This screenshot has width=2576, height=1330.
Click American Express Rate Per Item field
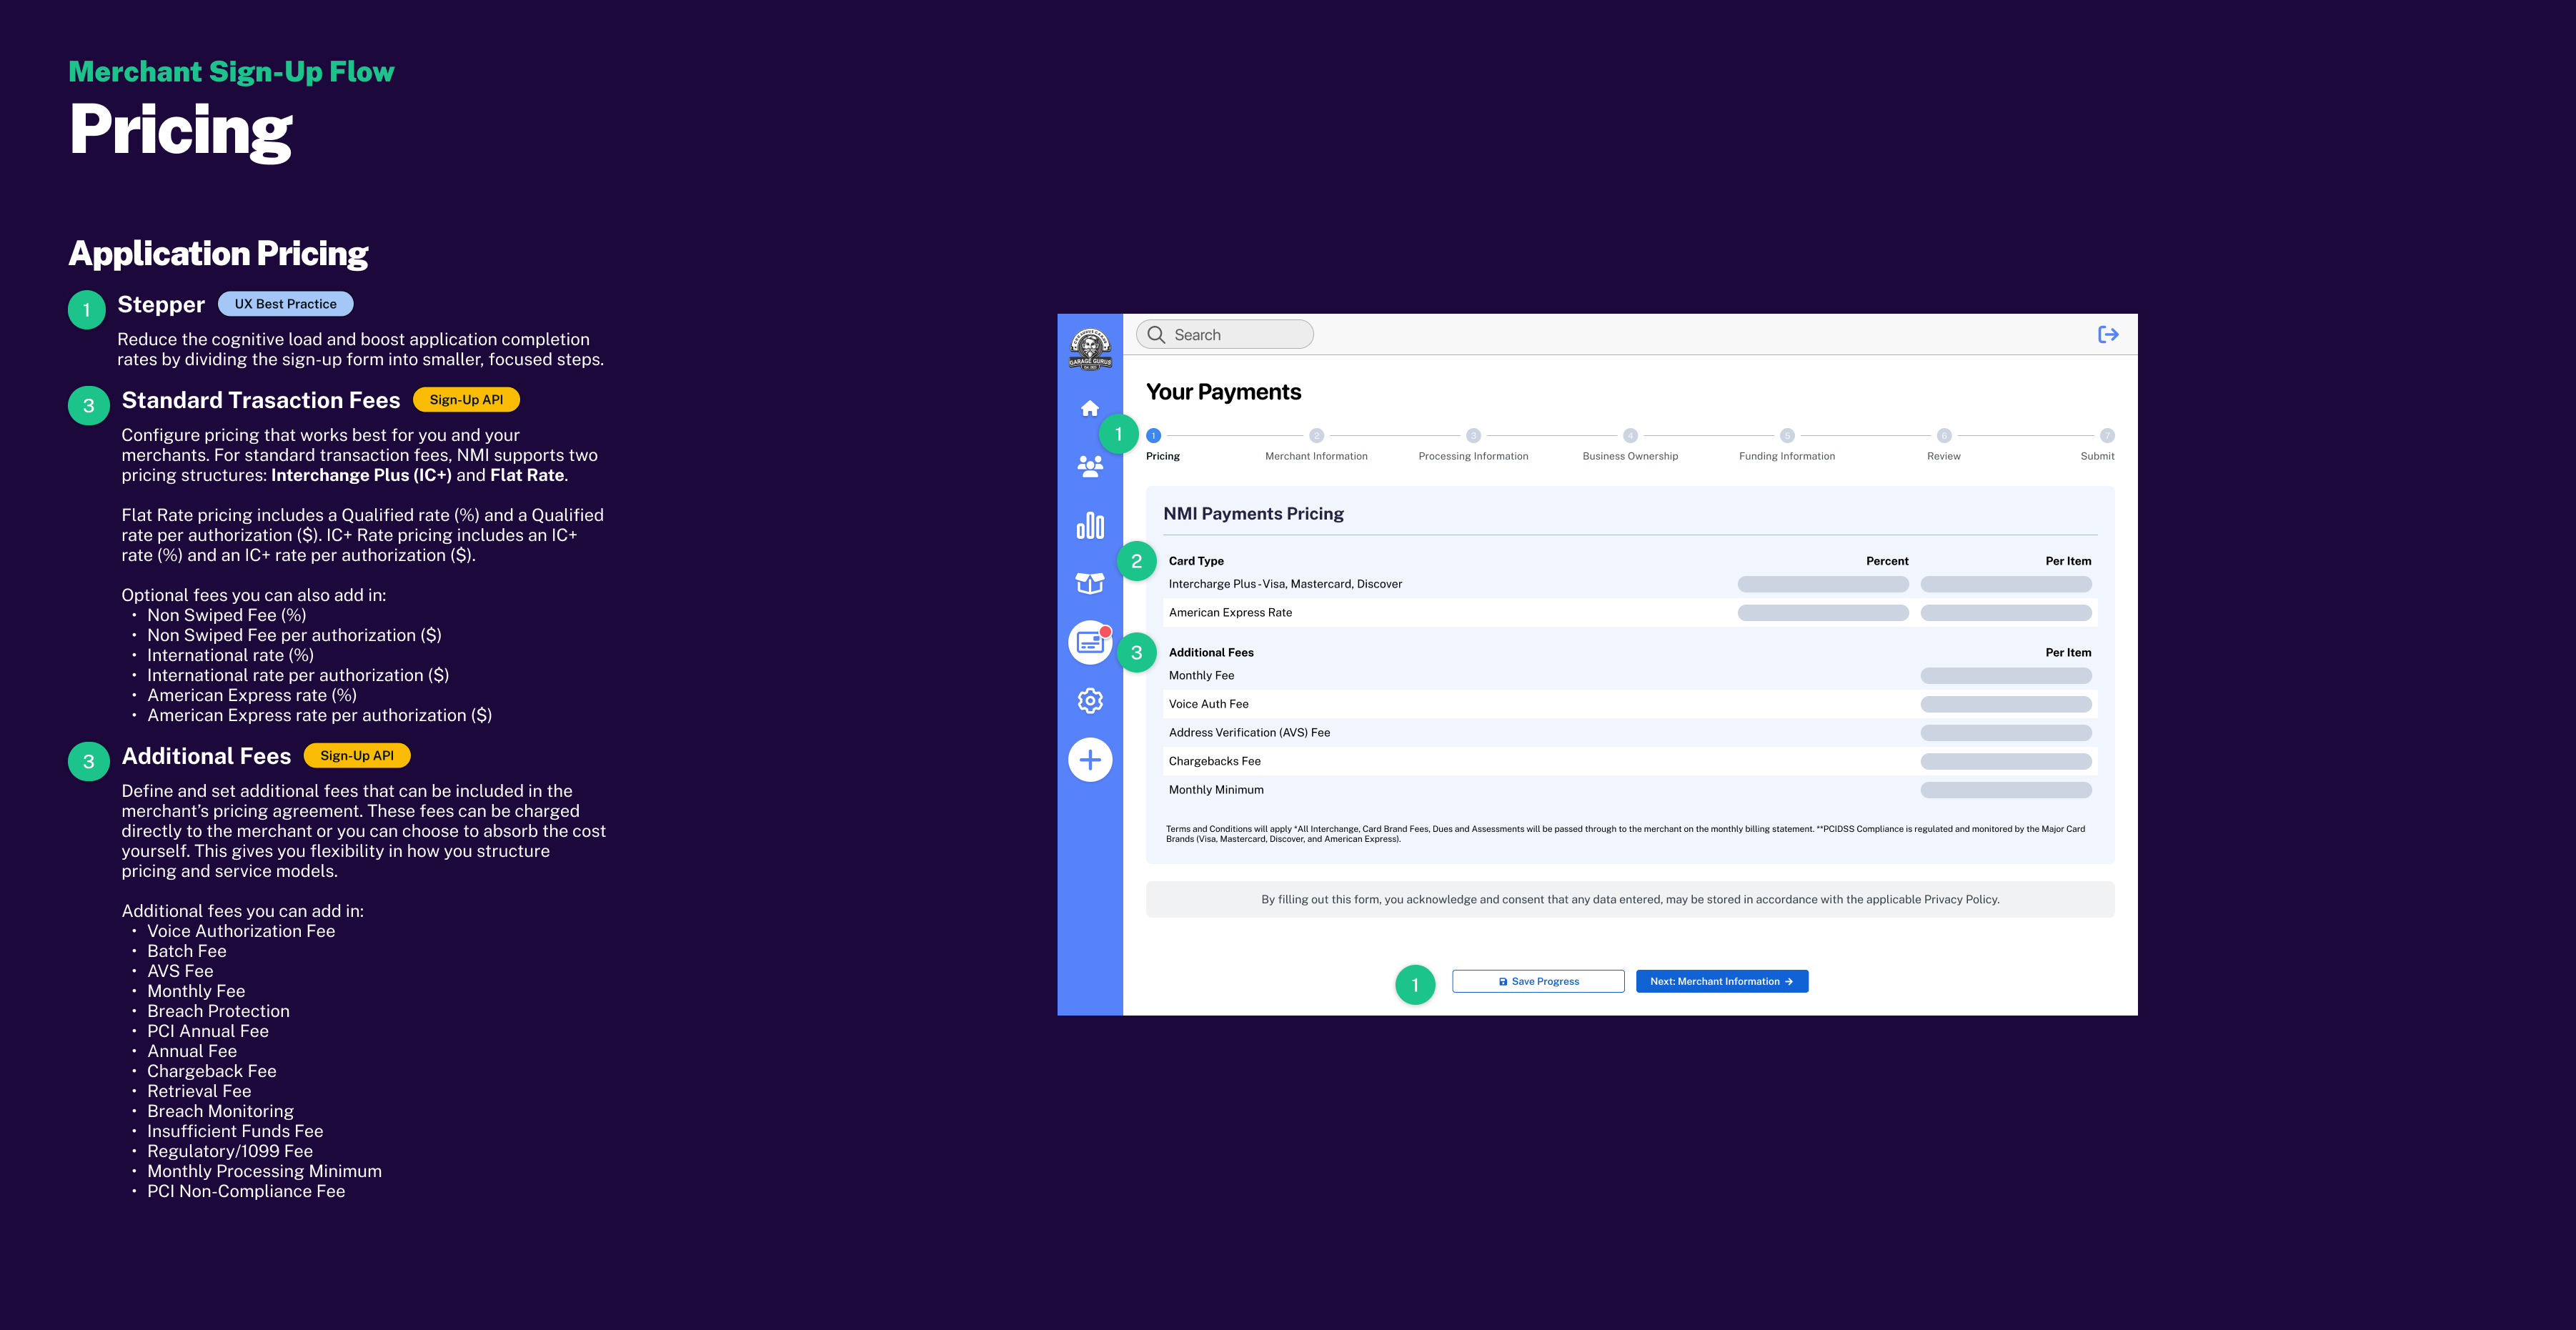click(2005, 613)
